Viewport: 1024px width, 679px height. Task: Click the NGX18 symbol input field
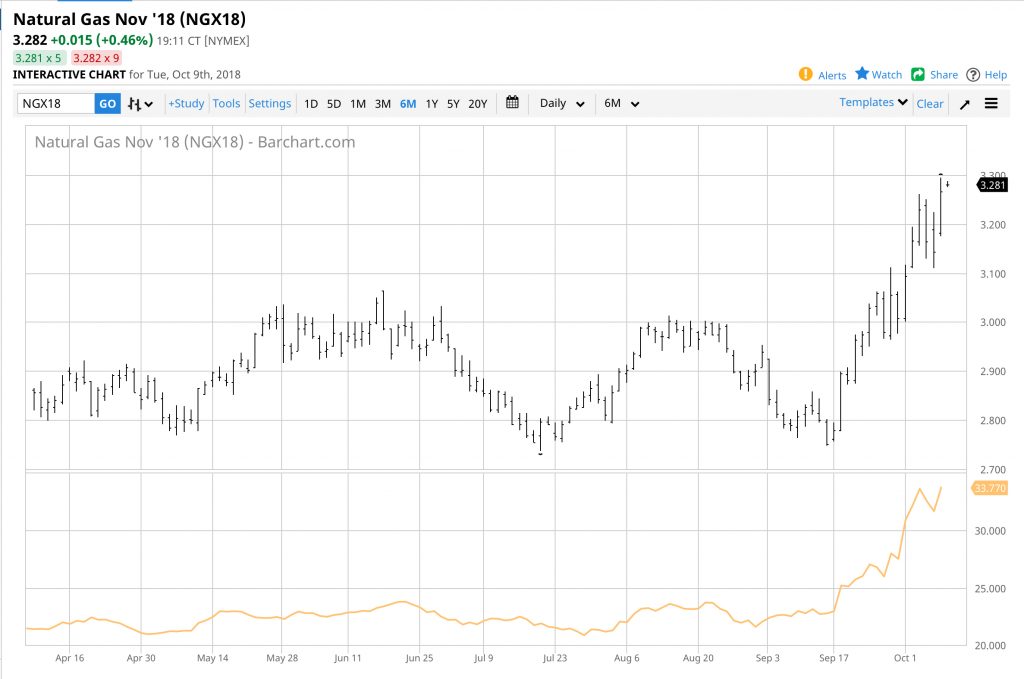tap(56, 104)
